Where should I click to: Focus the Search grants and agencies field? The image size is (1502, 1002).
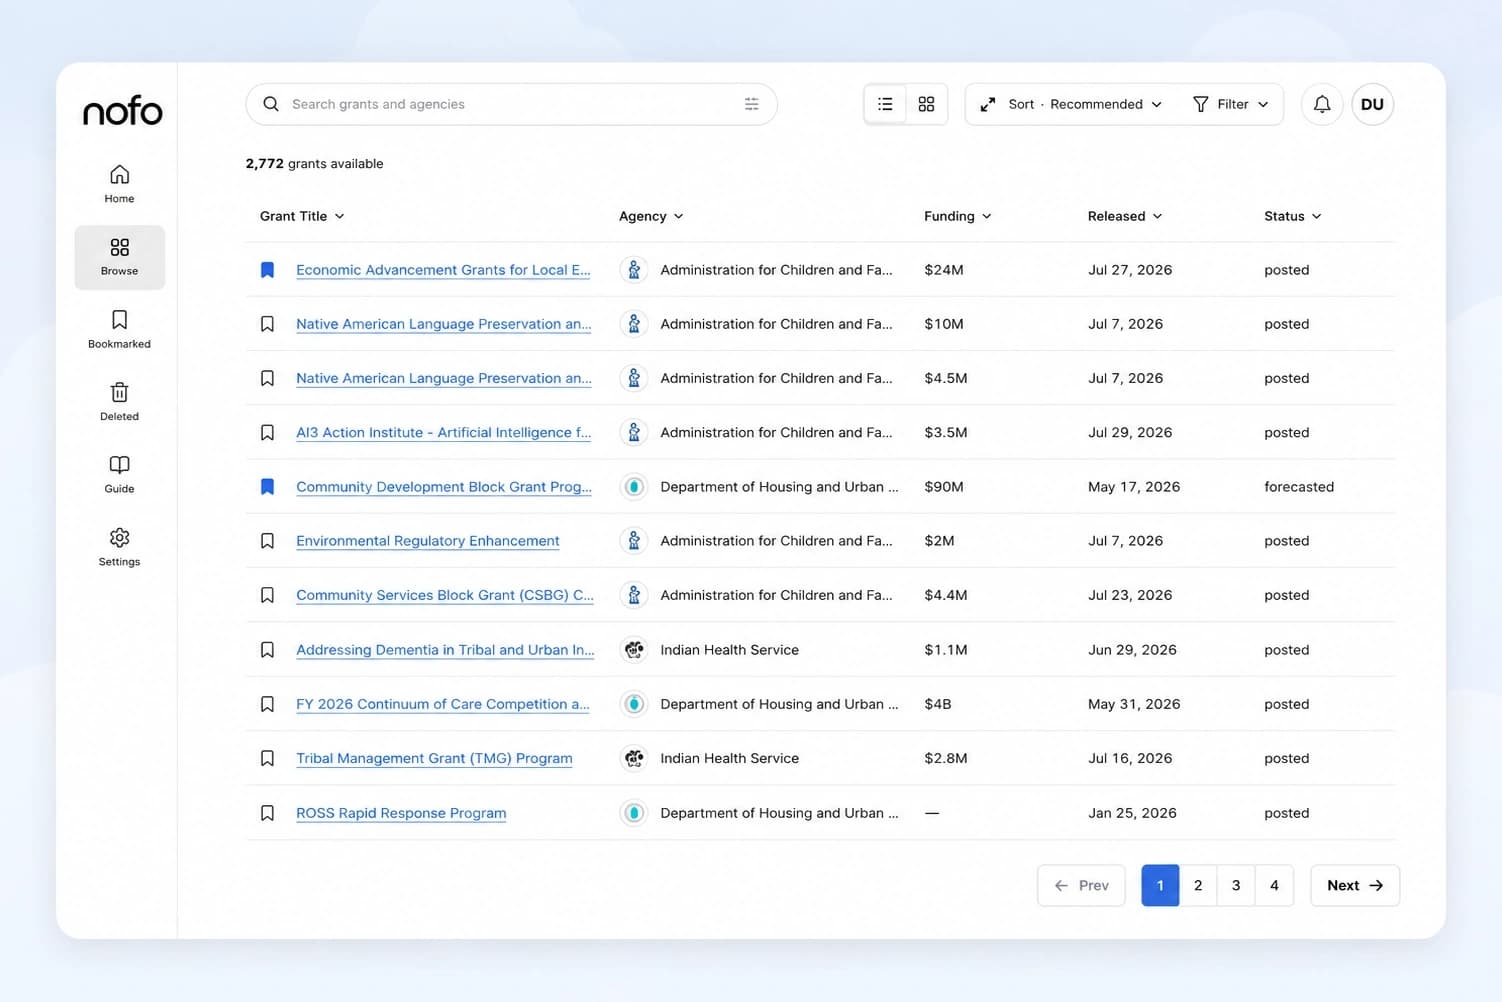click(x=511, y=104)
